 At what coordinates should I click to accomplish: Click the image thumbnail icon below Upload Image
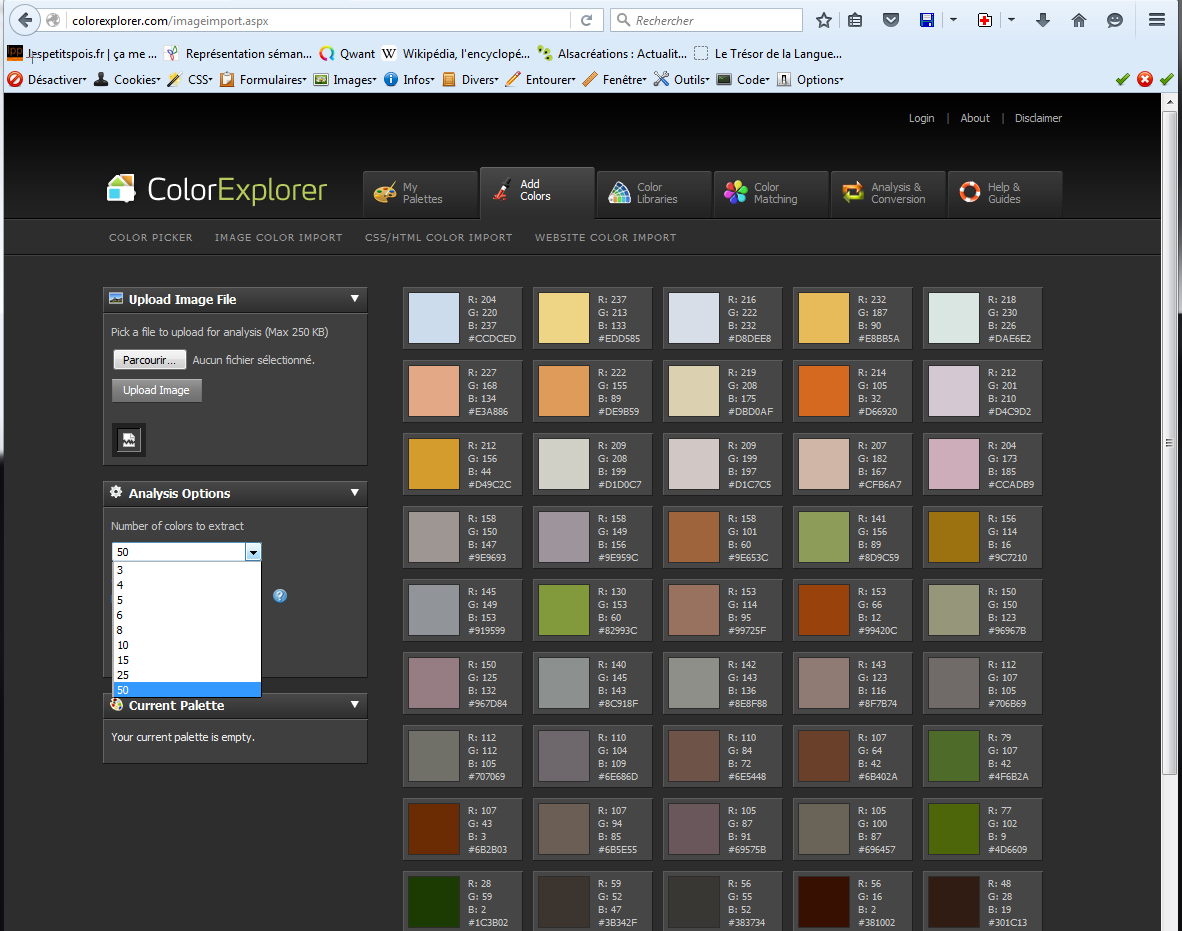129,440
